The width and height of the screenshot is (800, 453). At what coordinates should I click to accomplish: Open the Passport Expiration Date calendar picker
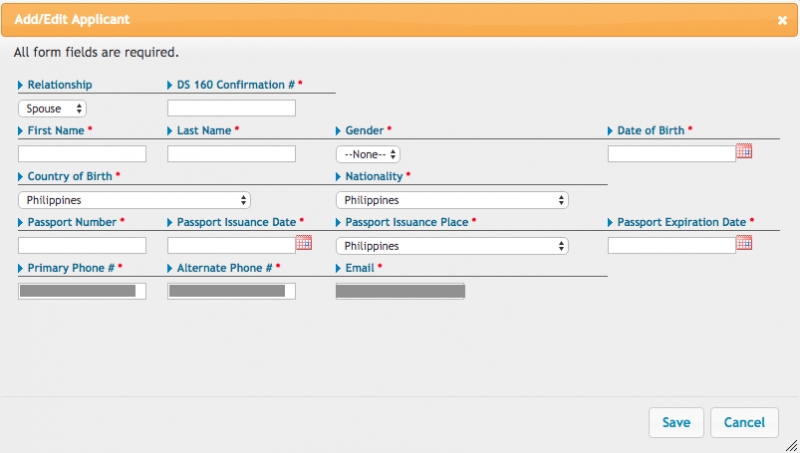coord(744,243)
